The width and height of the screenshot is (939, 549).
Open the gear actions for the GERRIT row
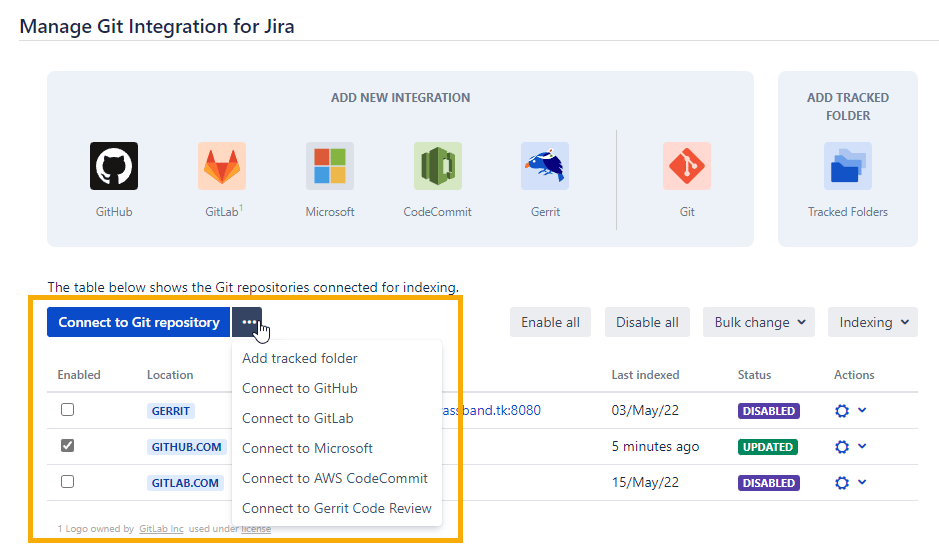(x=842, y=411)
